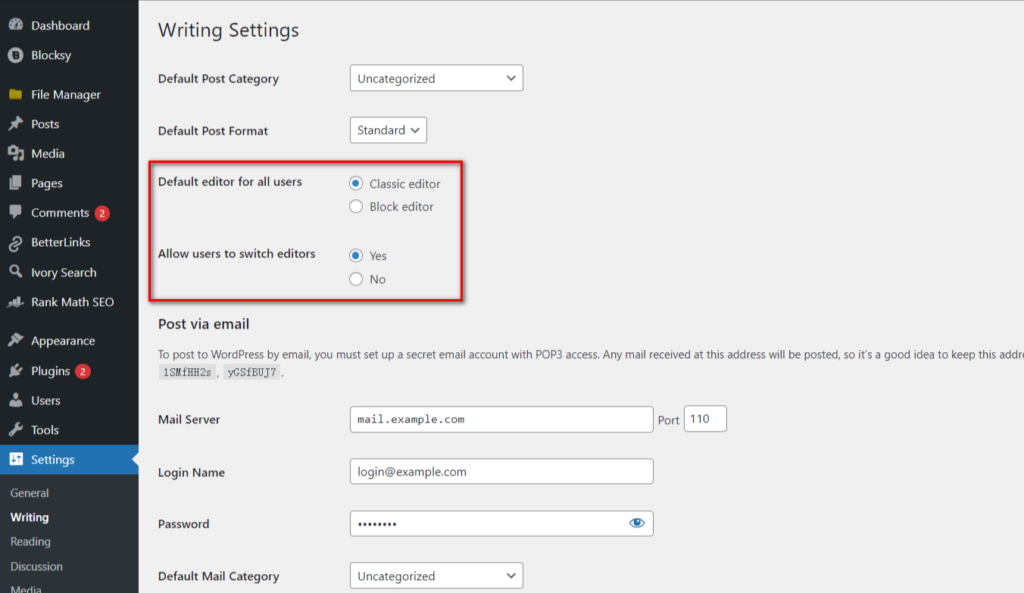The image size is (1024, 593).
Task: Click the Posts pushpin icon
Action: click(x=16, y=123)
